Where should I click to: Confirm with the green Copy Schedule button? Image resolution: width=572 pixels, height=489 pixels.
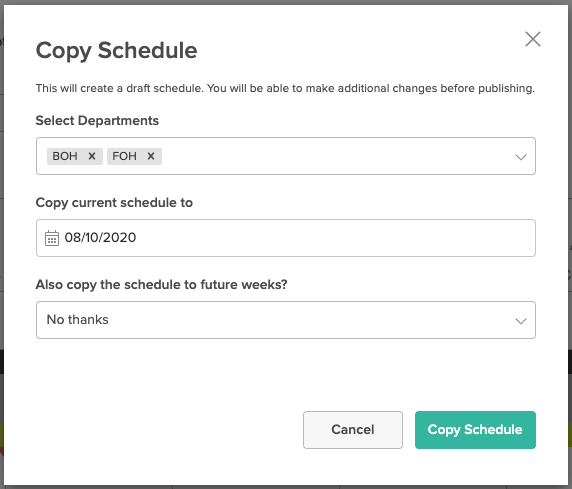coord(475,430)
